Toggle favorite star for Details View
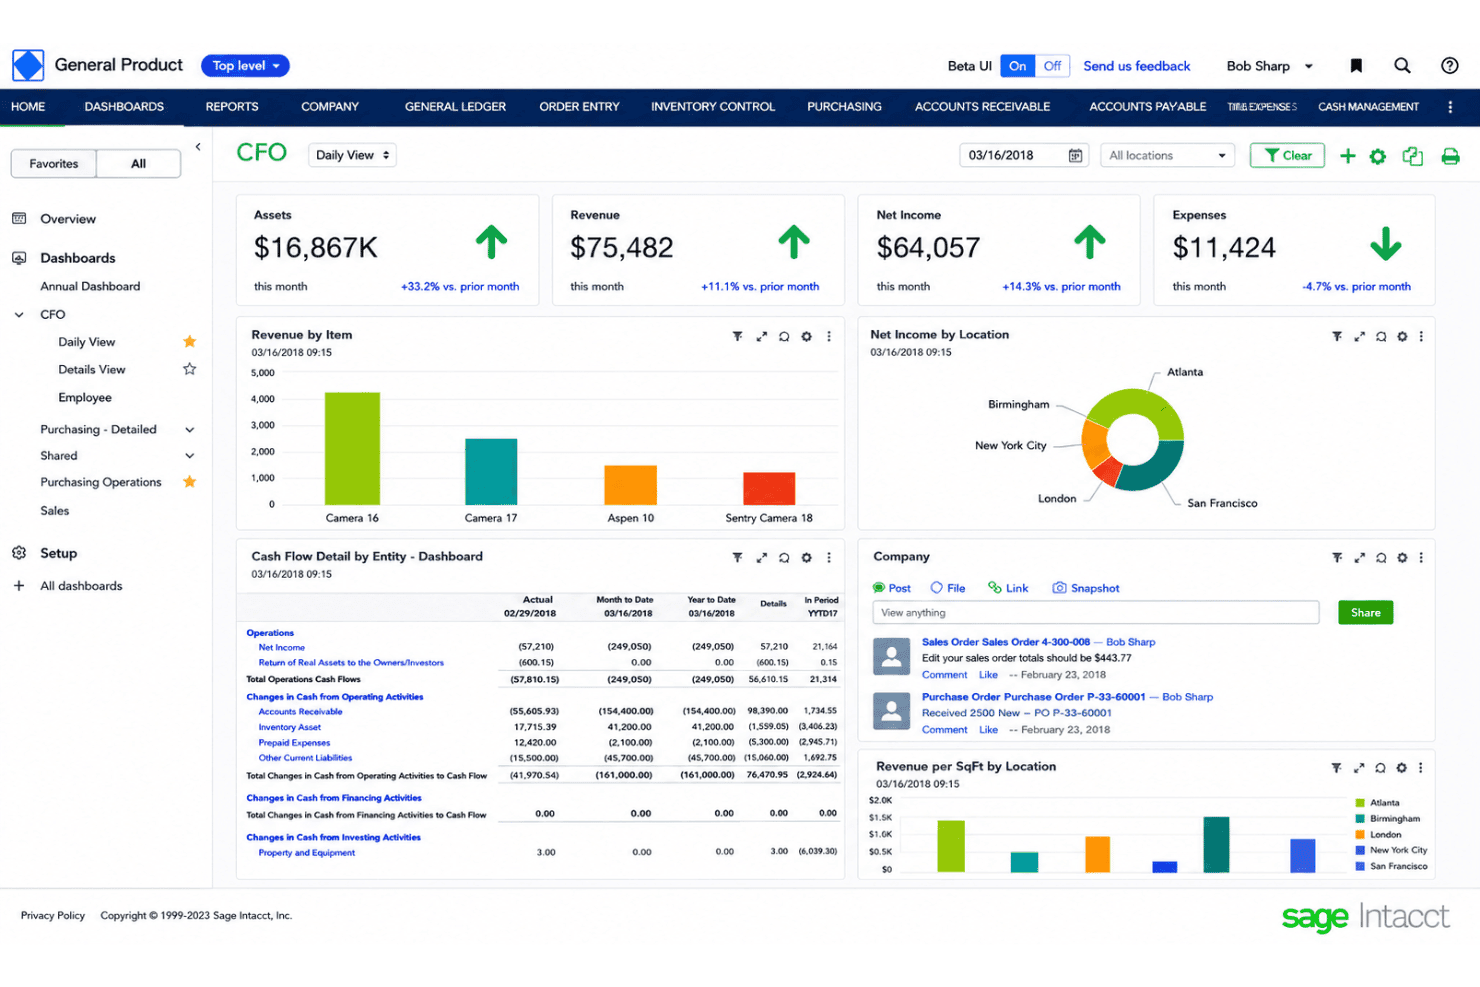This screenshot has width=1480, height=987. (189, 369)
